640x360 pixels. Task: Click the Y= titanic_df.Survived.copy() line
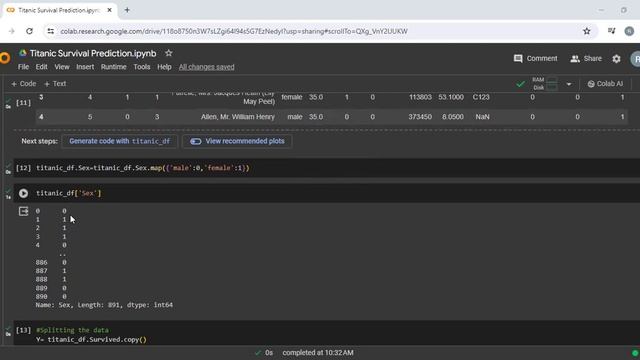click(x=91, y=340)
